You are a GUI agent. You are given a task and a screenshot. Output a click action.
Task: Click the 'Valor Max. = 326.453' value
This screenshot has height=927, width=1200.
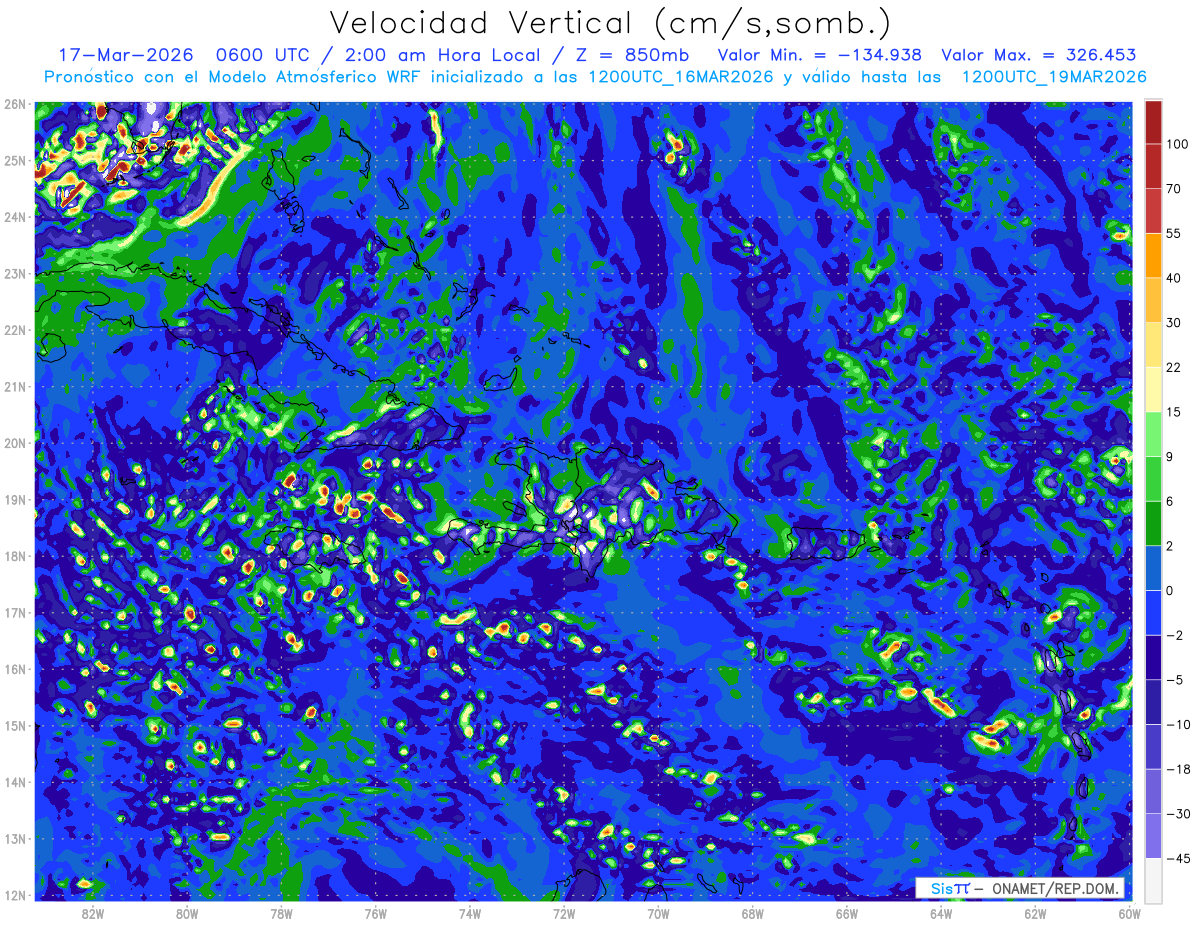(1039, 55)
